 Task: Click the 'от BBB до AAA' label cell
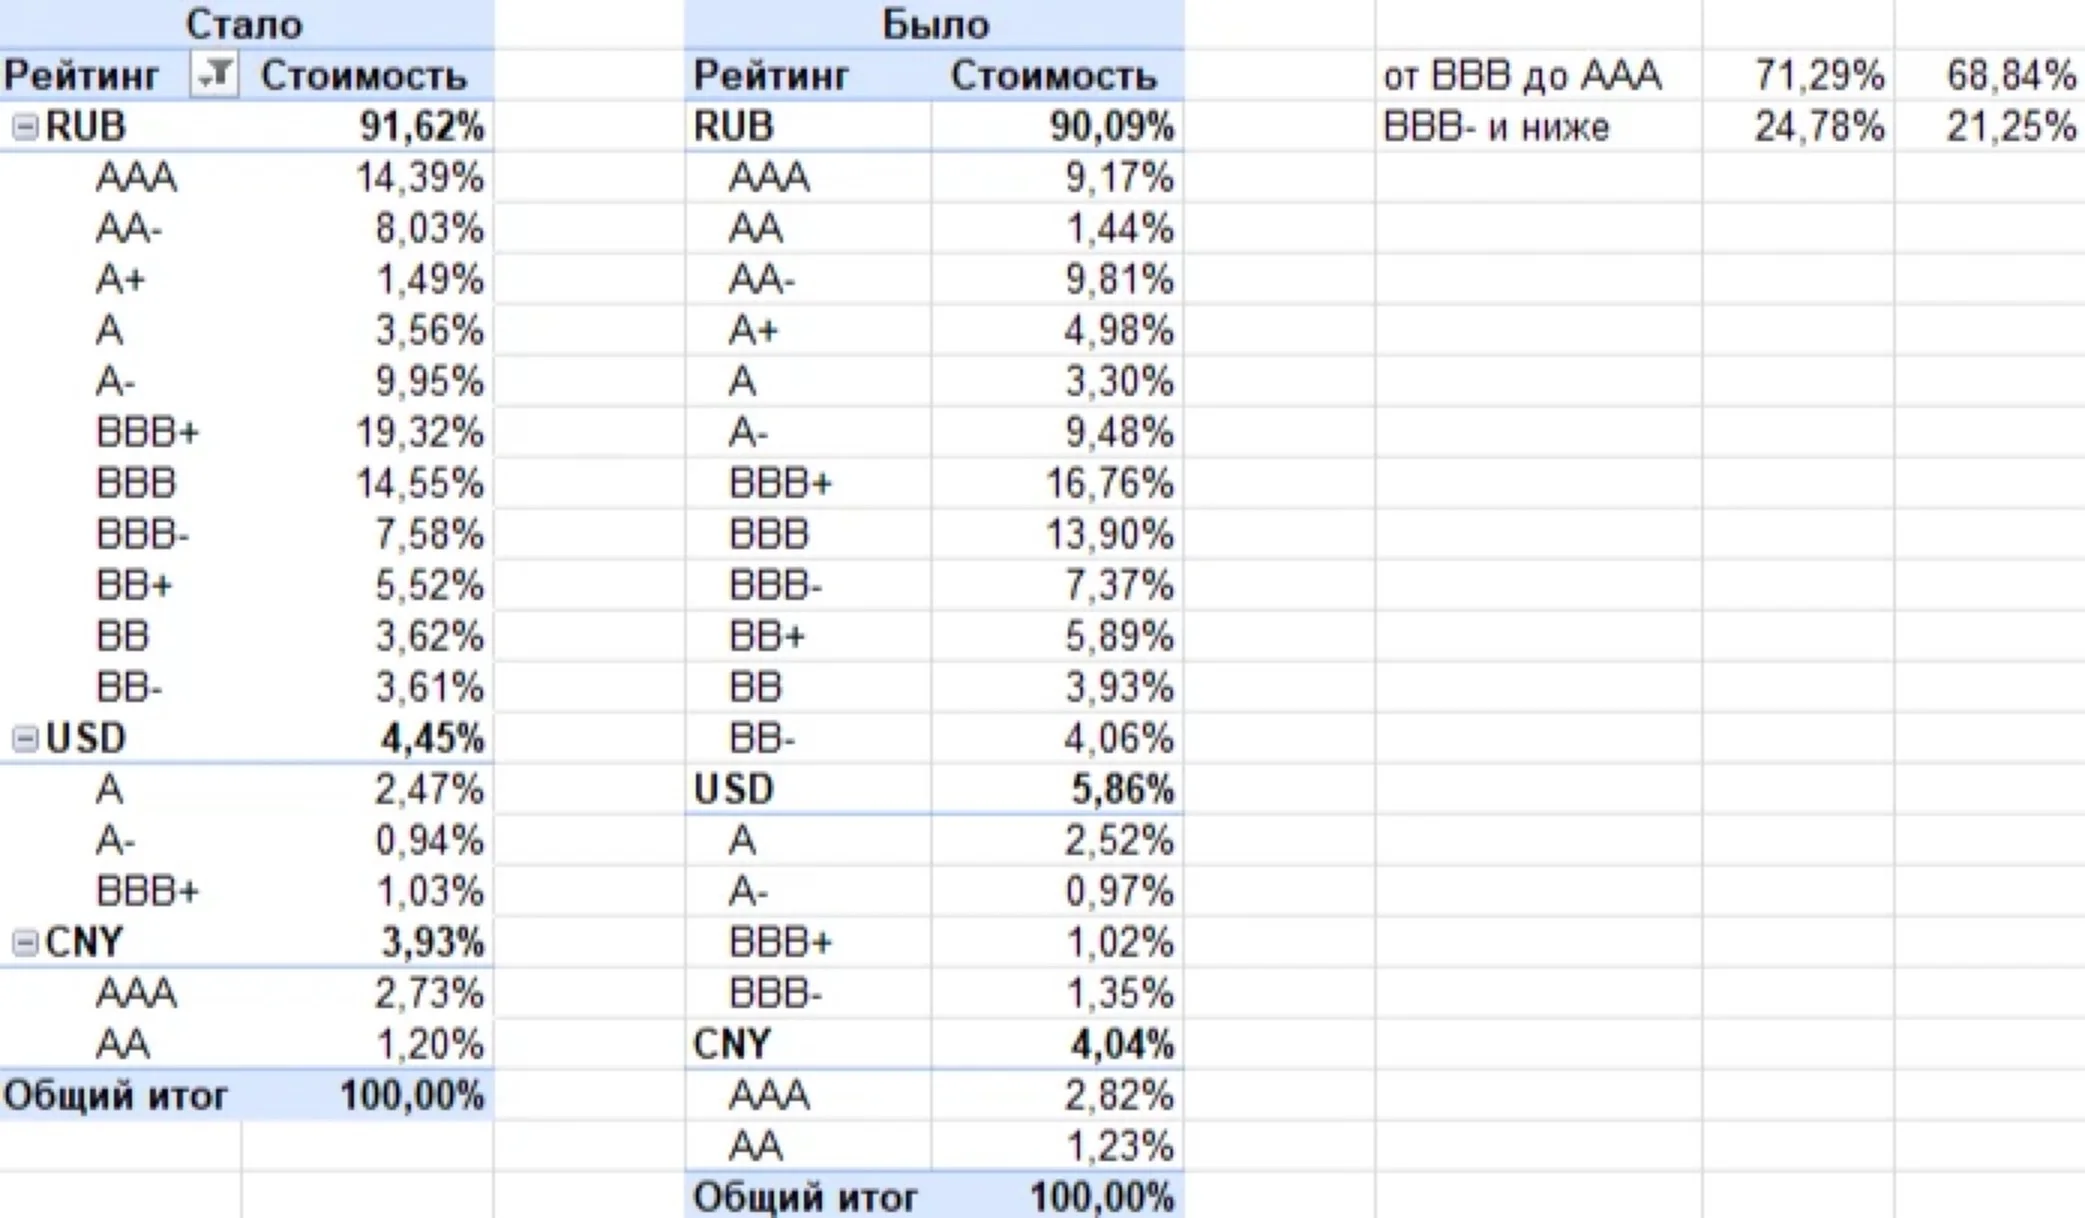pos(1538,75)
